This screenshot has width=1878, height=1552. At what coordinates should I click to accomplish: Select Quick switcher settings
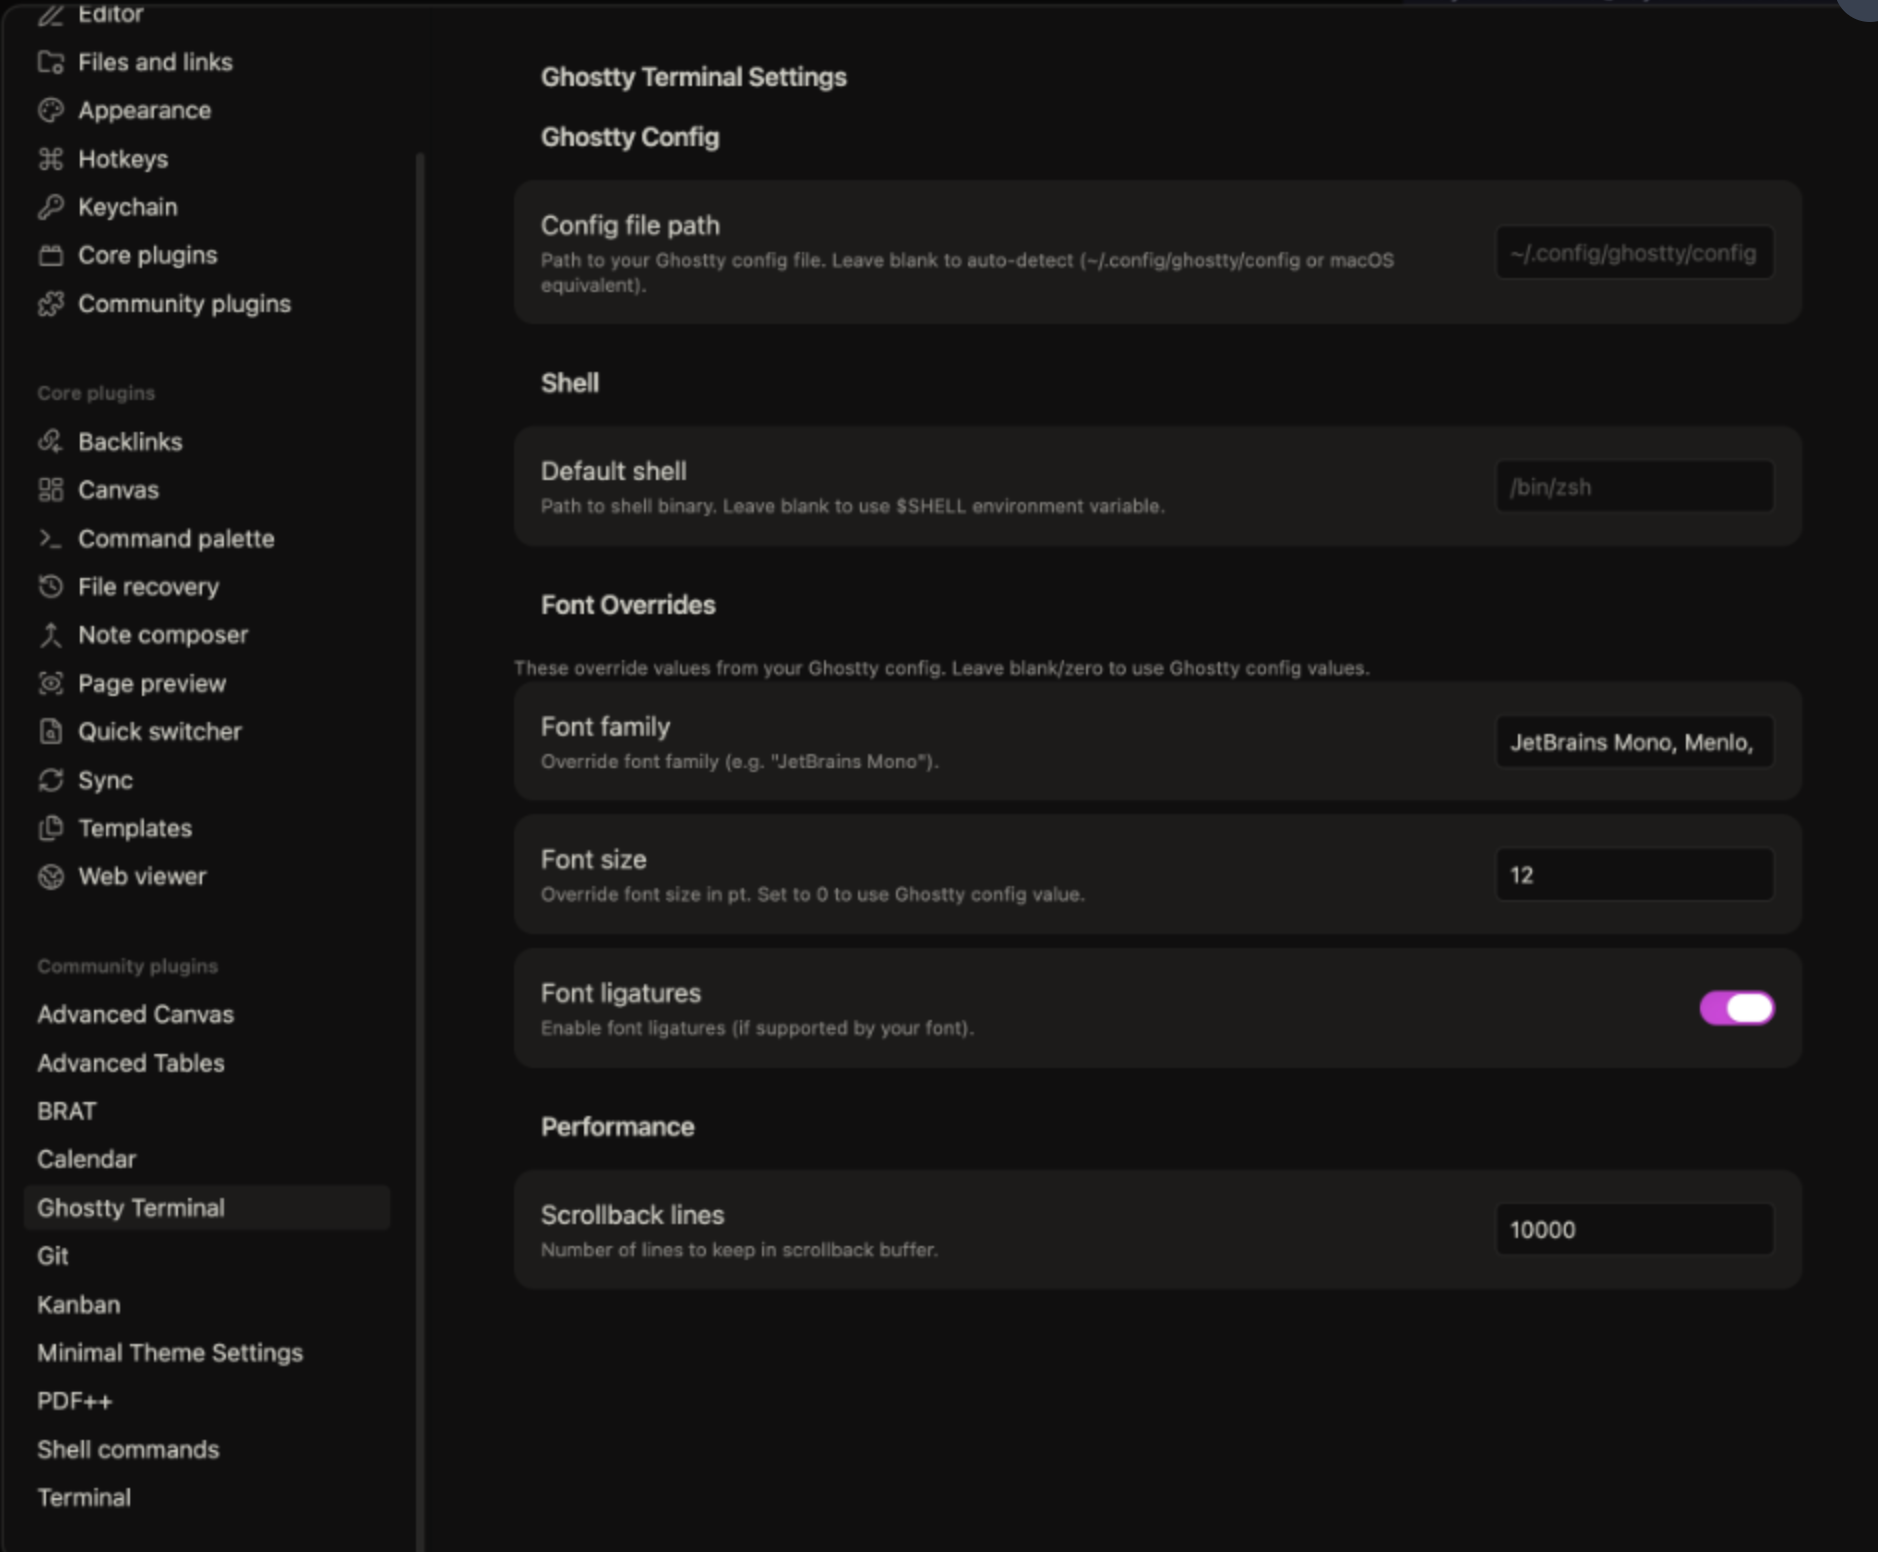point(207,732)
